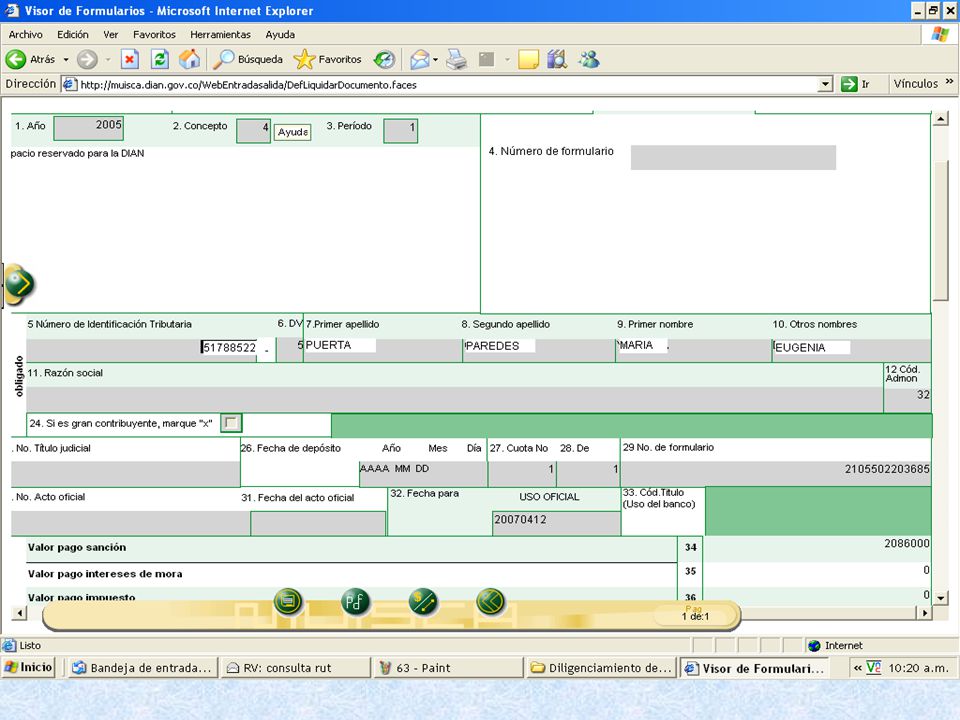Toggle the gran contribuyente checkbox

pyautogui.click(x=231, y=423)
